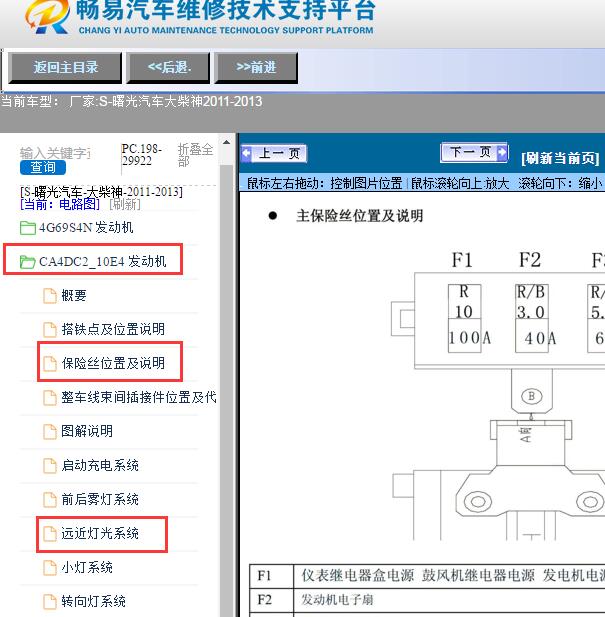Screen dimensions: 605x617
Task: Click the F2 发动机电子扇 table row
Action: point(427,600)
